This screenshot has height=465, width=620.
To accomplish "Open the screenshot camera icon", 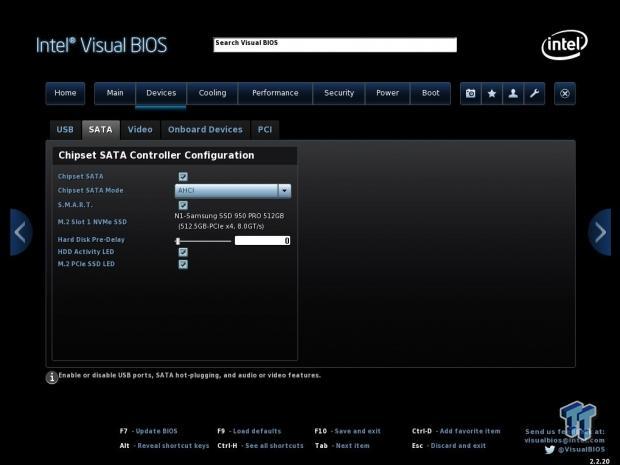I will click(471, 93).
